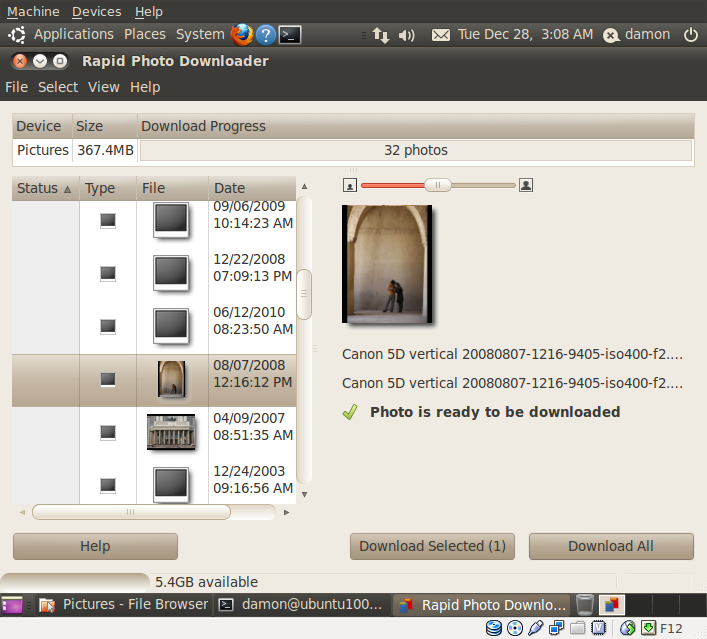Click Rapid Photo Downloader taskbar button

point(482,605)
